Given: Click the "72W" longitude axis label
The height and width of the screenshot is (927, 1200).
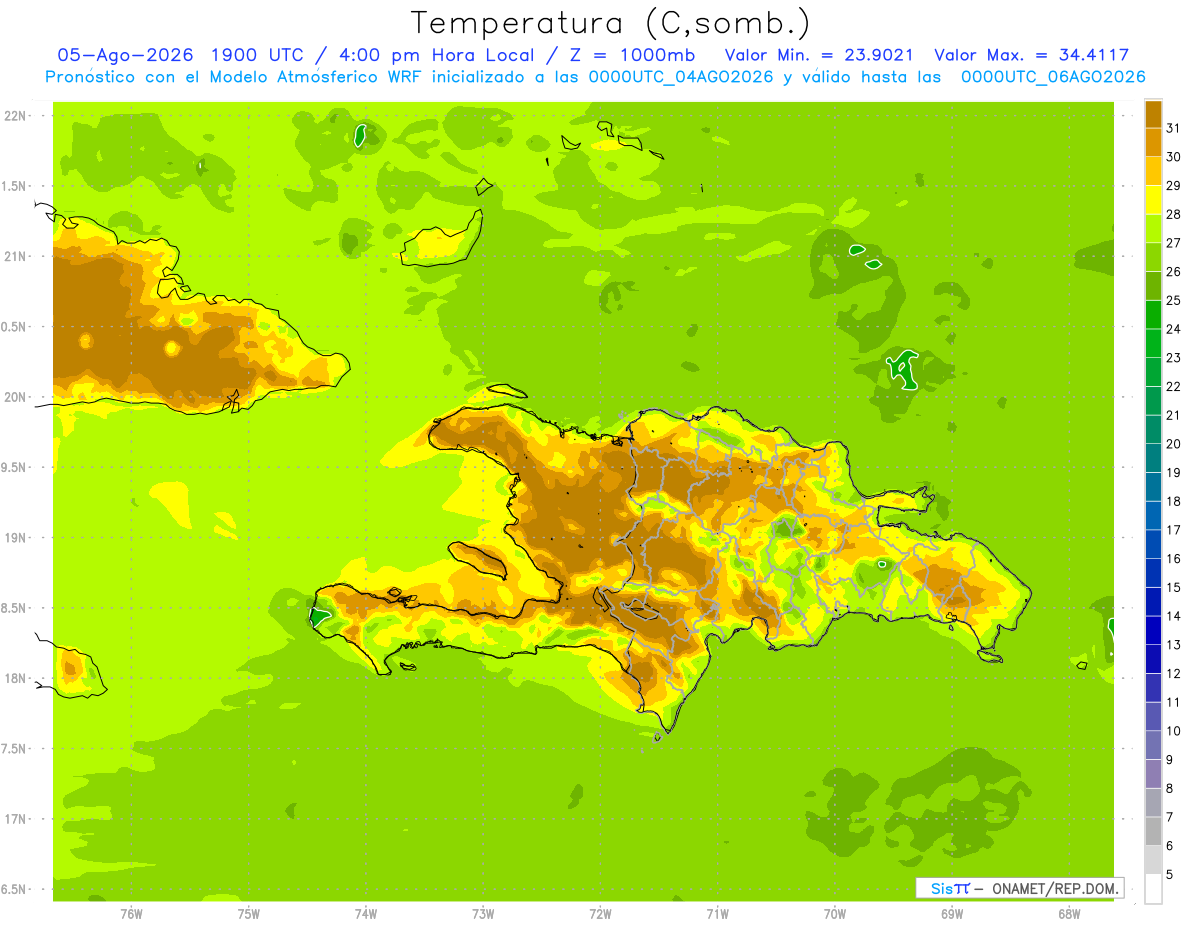Looking at the screenshot, I should (x=600, y=914).
